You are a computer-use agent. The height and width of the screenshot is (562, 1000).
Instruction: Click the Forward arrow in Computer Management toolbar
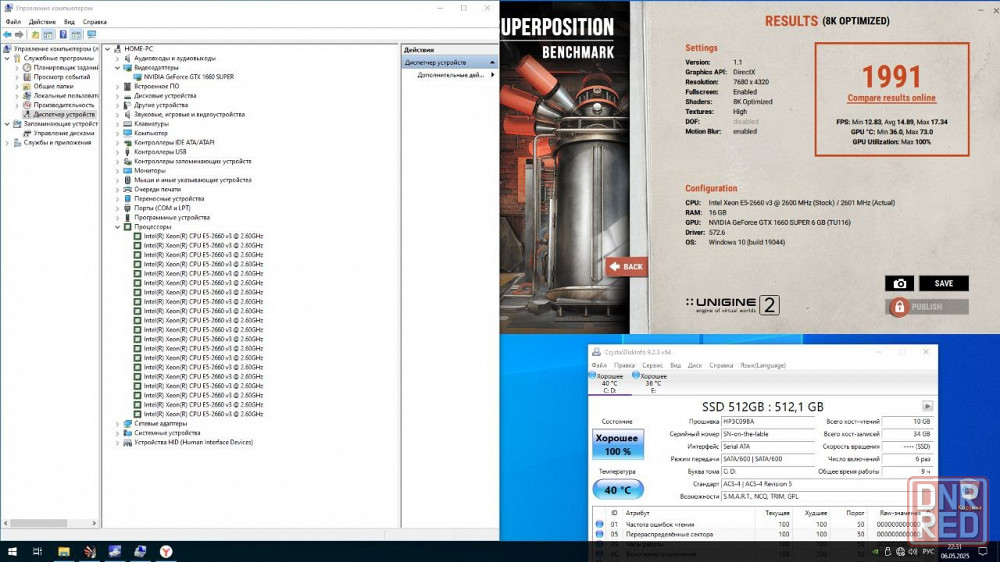click(x=19, y=34)
